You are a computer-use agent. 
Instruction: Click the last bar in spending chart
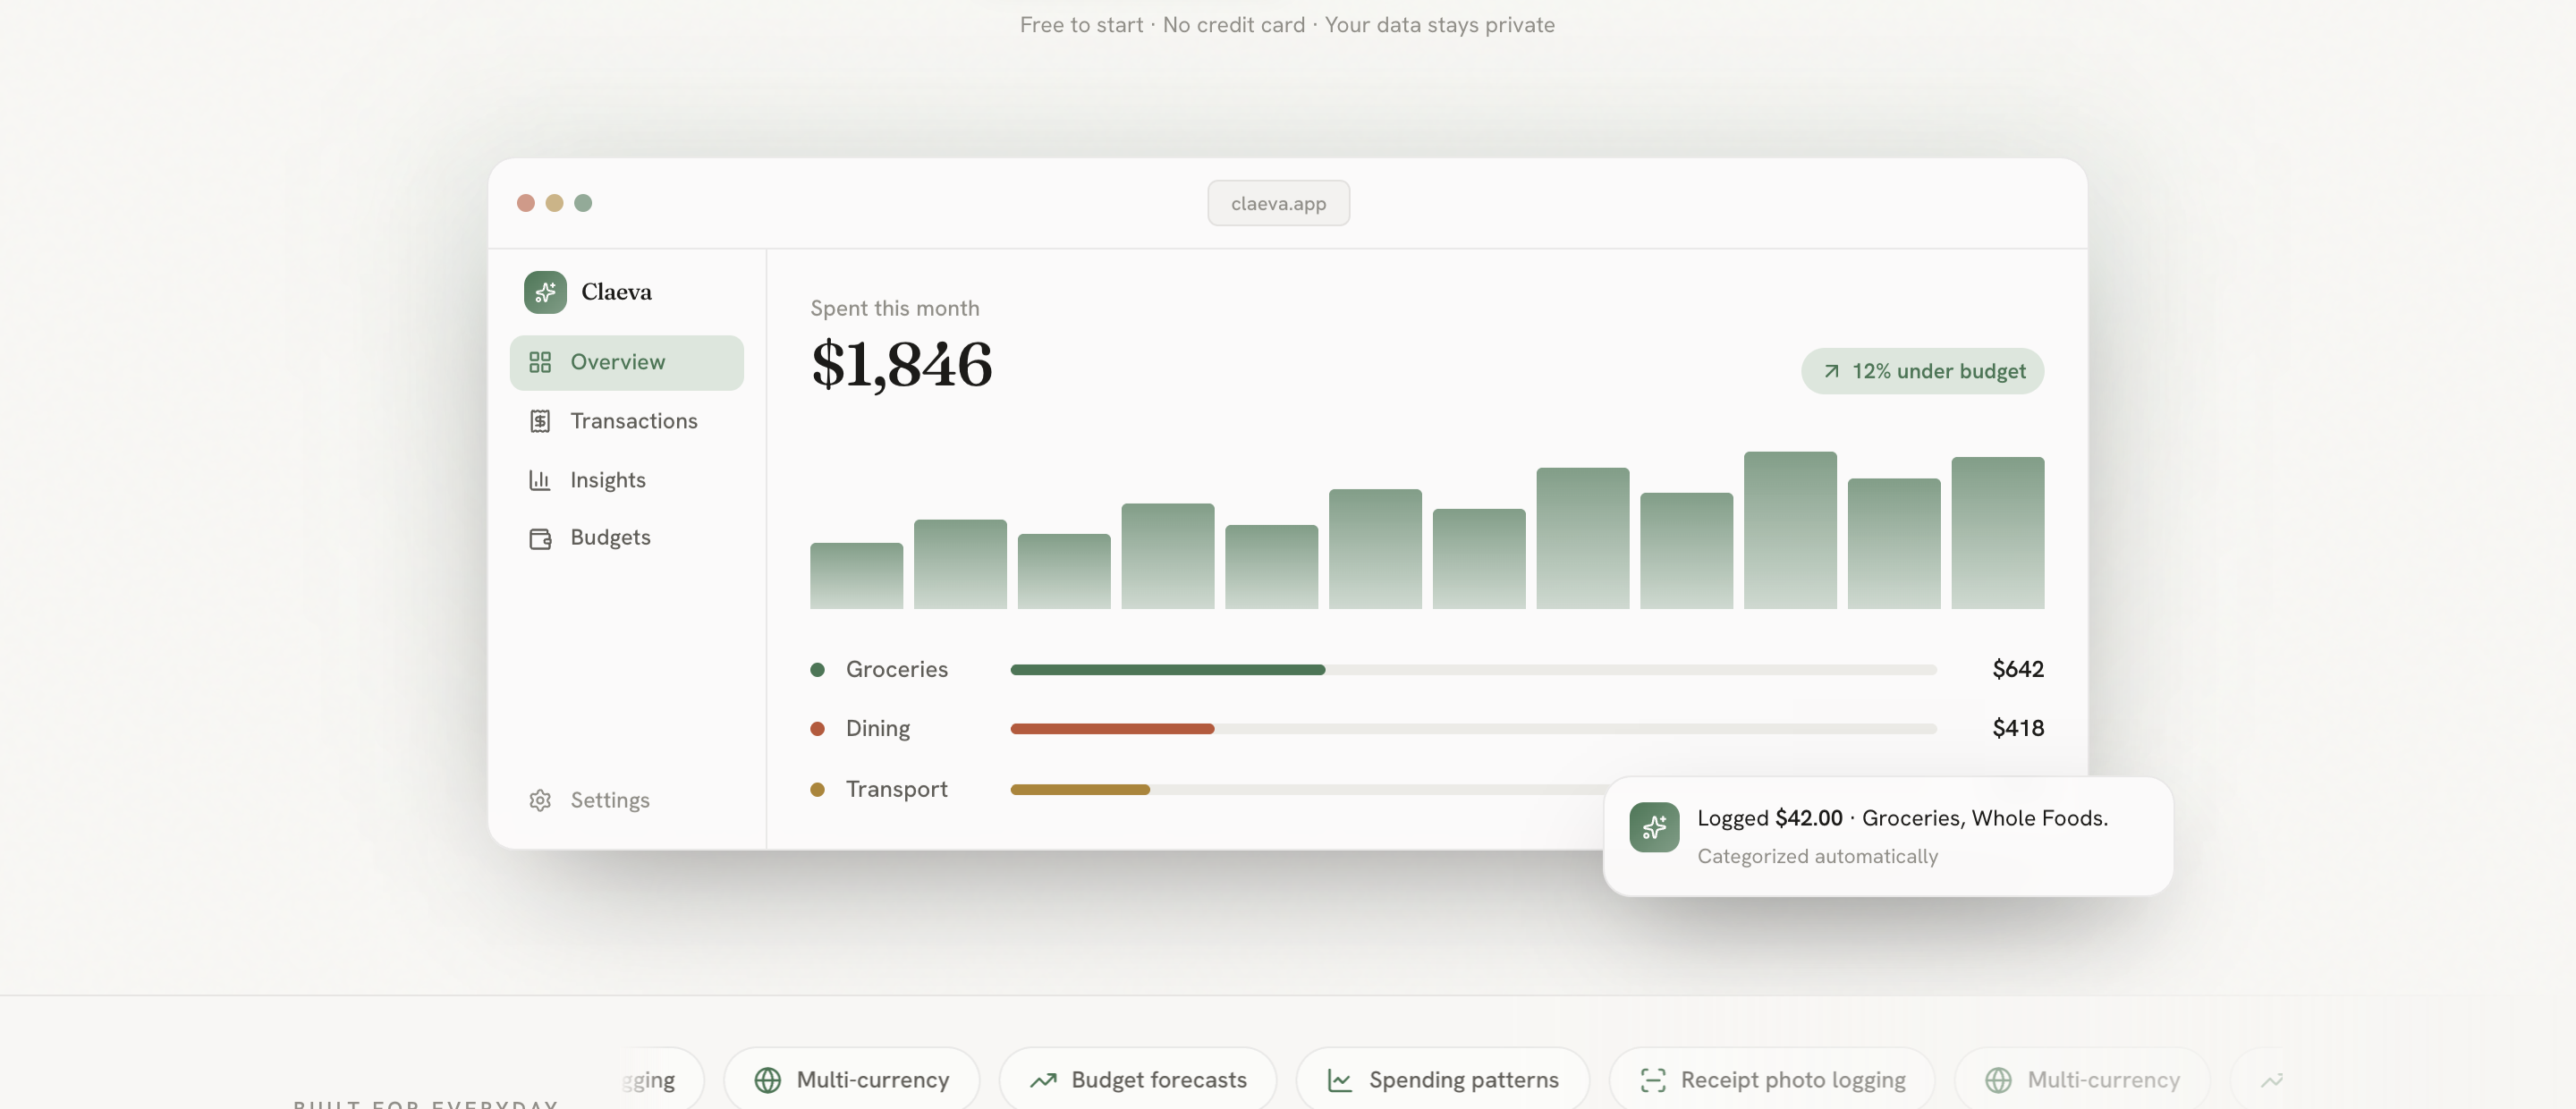click(1997, 533)
